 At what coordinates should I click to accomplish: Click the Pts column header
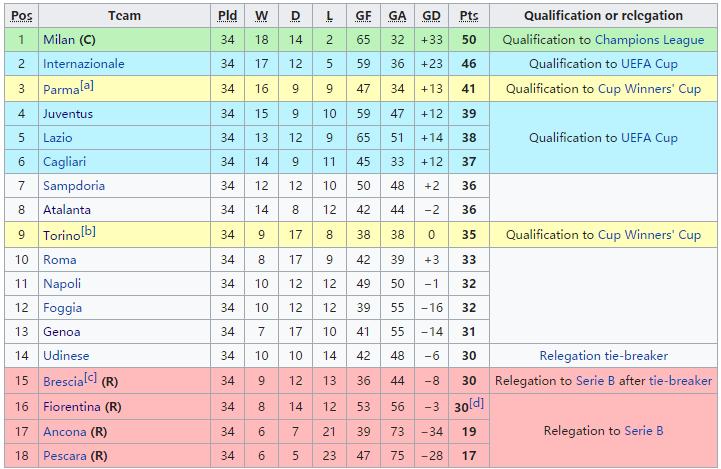pyautogui.click(x=469, y=16)
